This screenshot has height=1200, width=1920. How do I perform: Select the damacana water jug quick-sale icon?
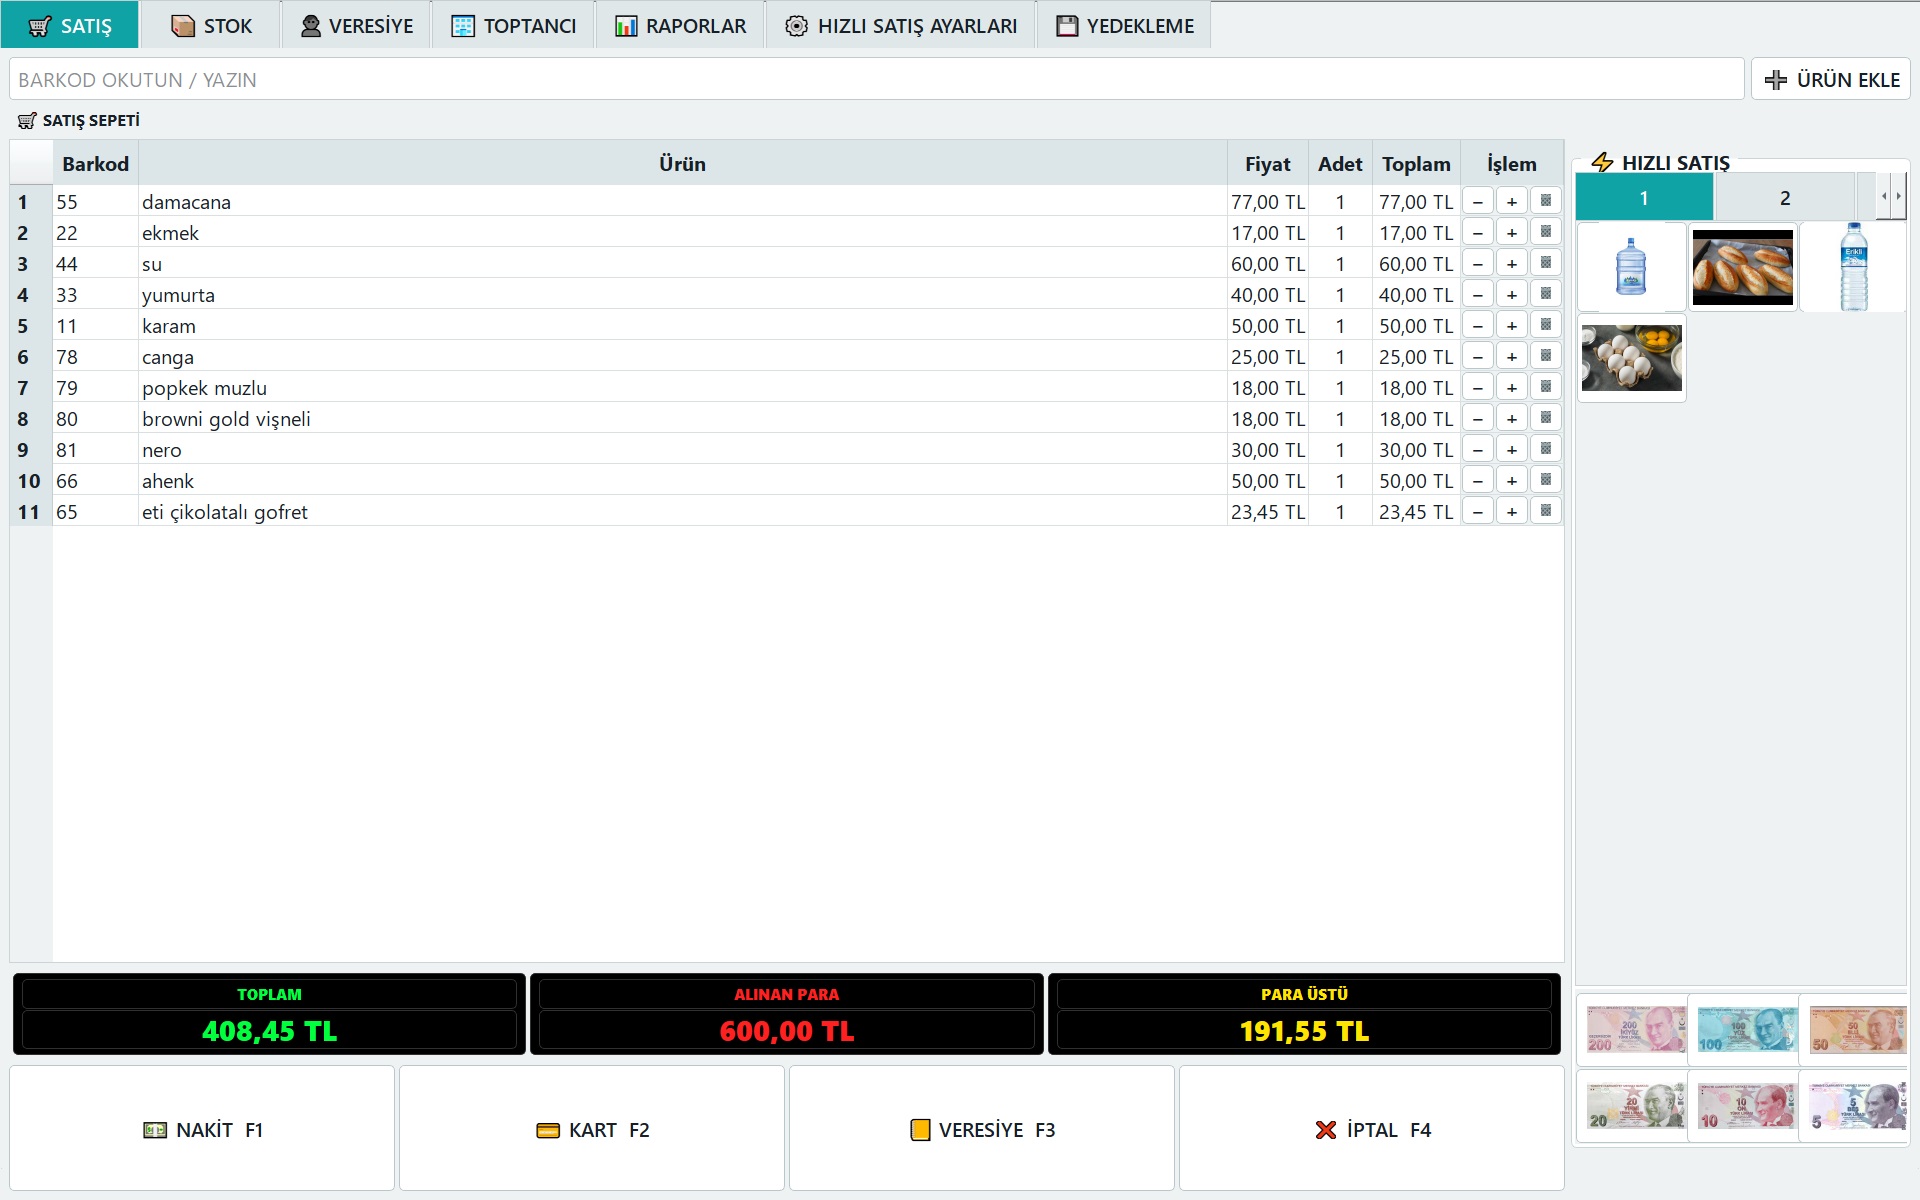[1631, 266]
